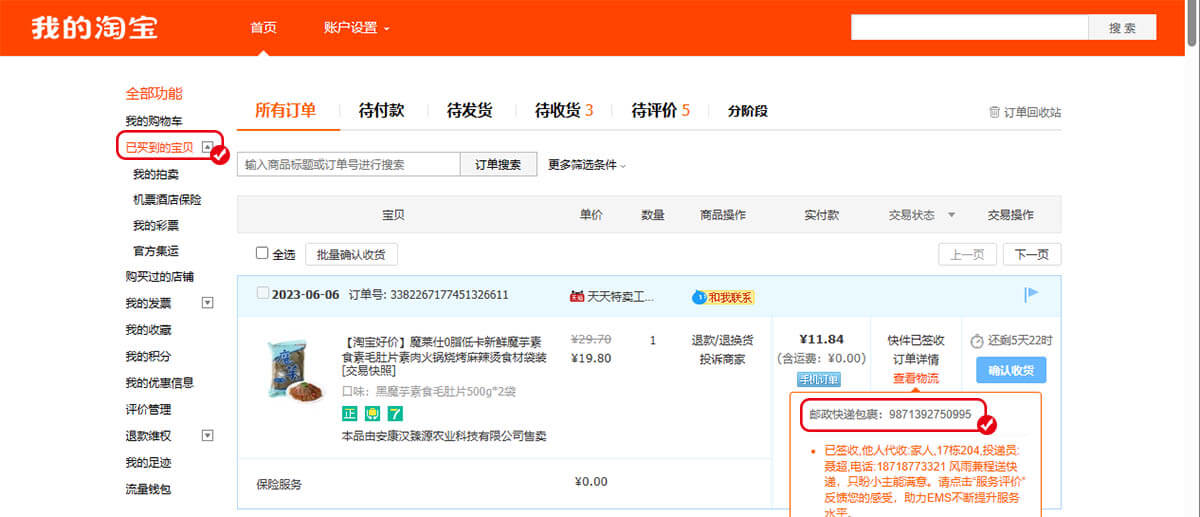This screenshot has width=1200, height=517.
Task: Click the Tmall shop icon beside 天天特卖工
Action: tap(576, 296)
